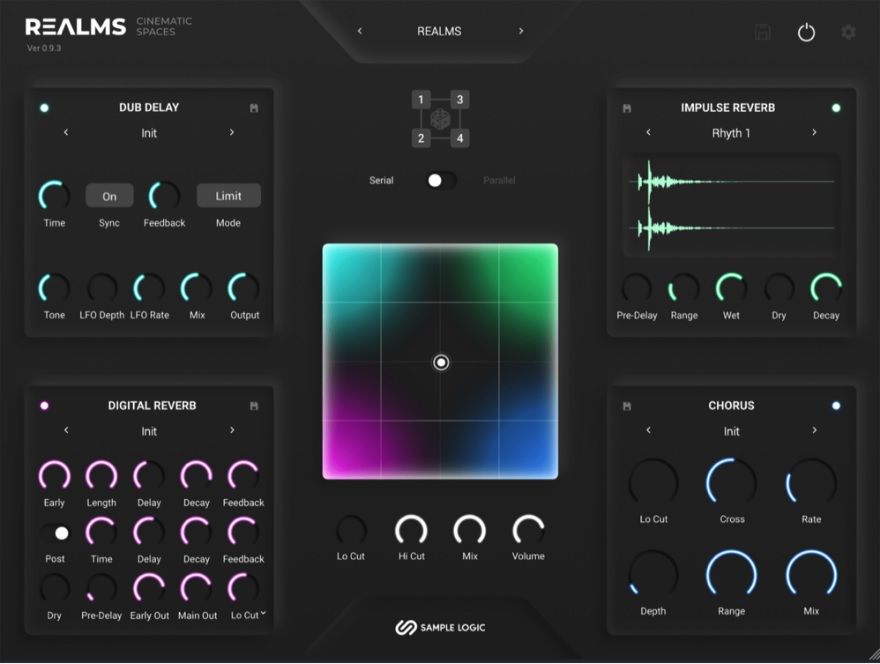The height and width of the screenshot is (664, 880).
Task: Click the version text Ver 0.9.3
Action: tap(44, 48)
